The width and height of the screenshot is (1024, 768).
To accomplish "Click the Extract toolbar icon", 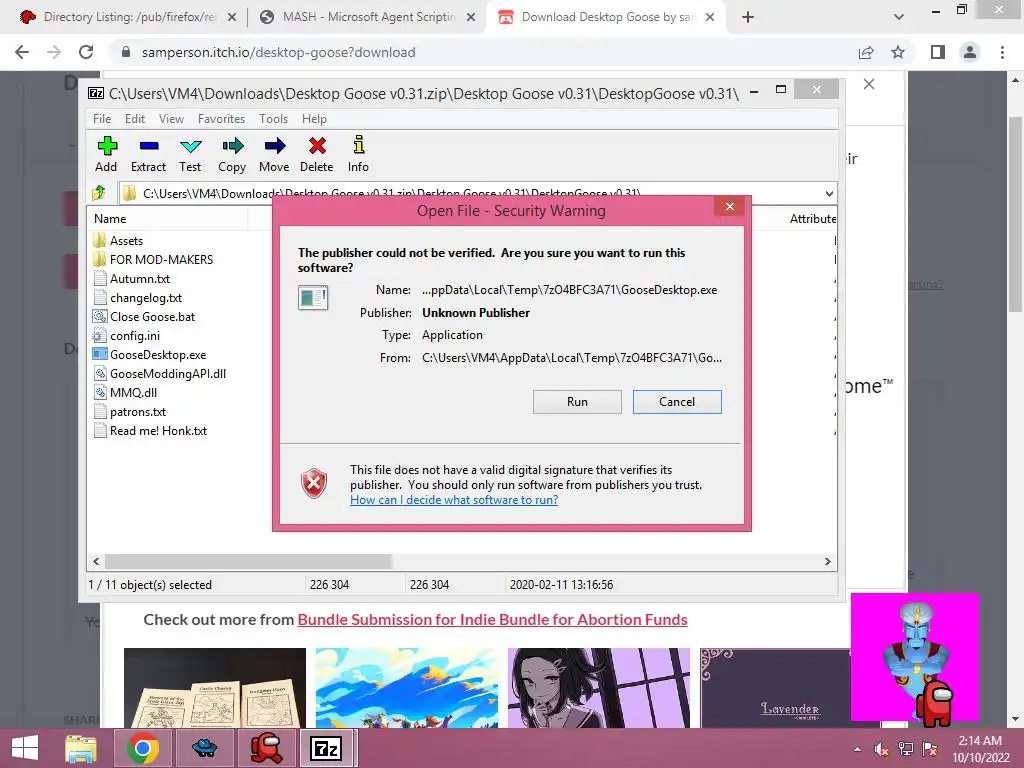I will [x=148, y=154].
